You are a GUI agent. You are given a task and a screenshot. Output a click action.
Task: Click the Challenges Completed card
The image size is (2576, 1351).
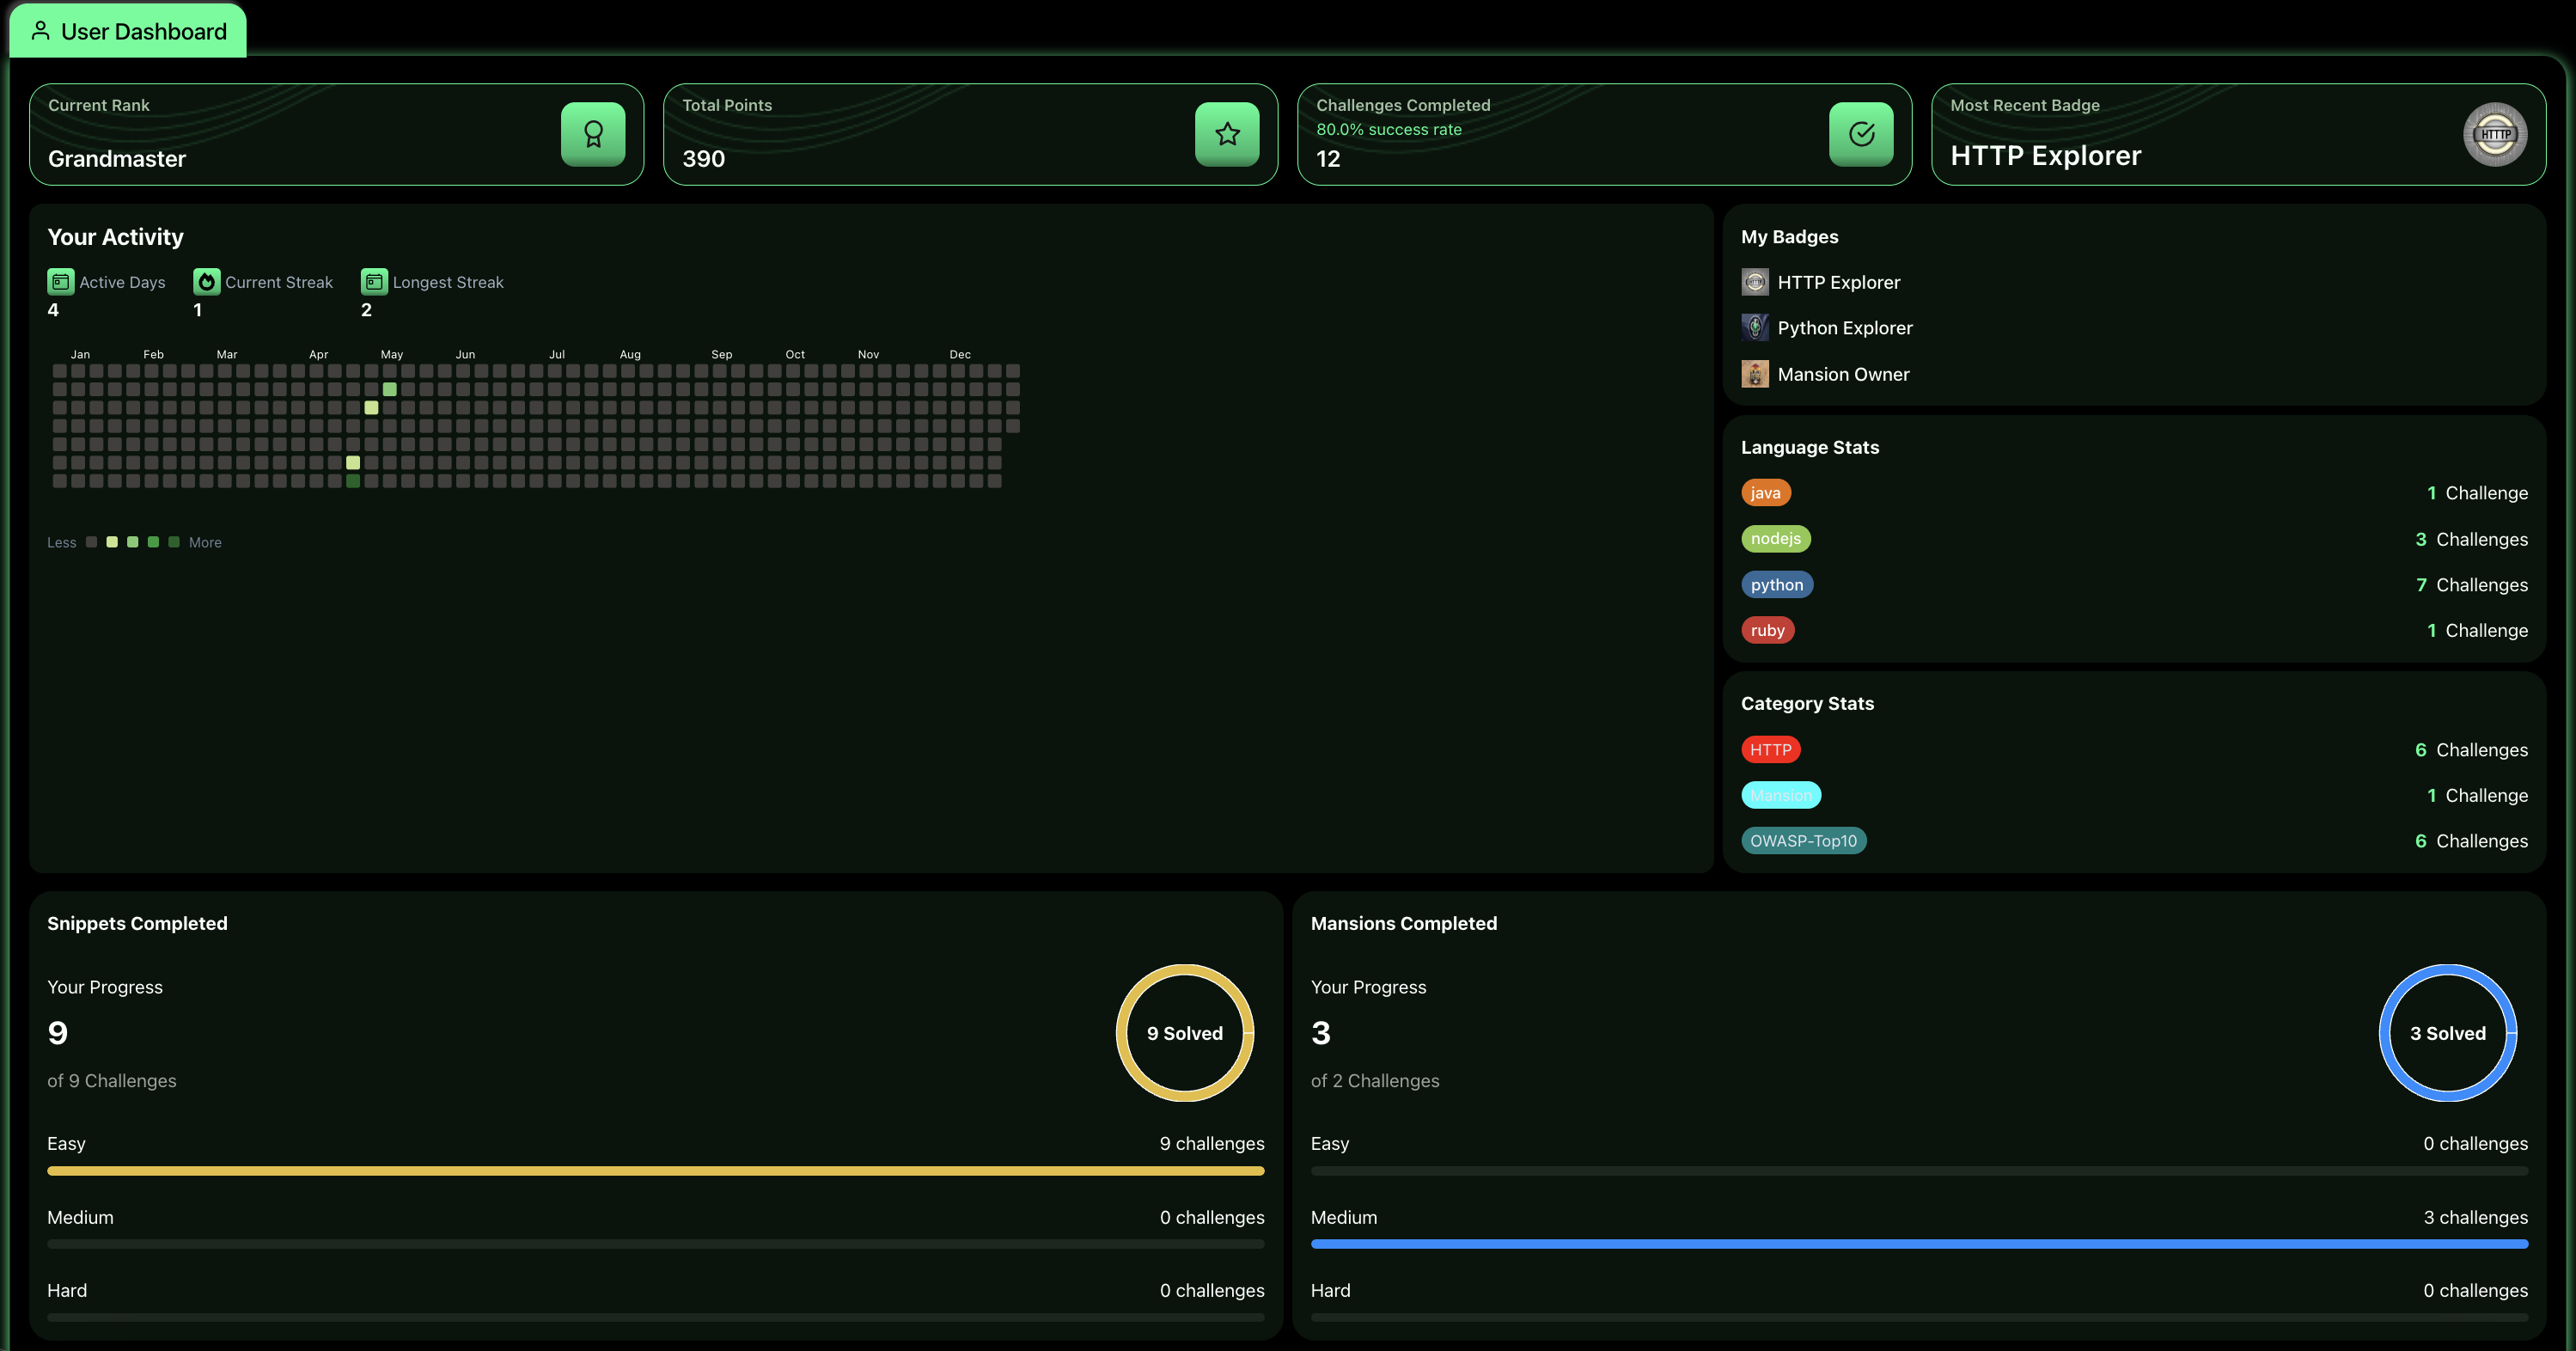pyautogui.click(x=1605, y=134)
